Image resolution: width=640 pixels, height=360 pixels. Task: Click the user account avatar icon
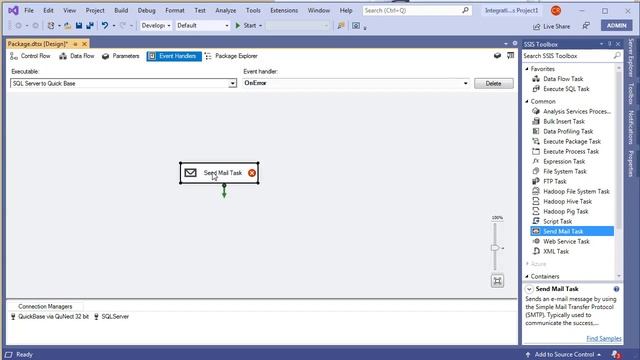point(556,11)
